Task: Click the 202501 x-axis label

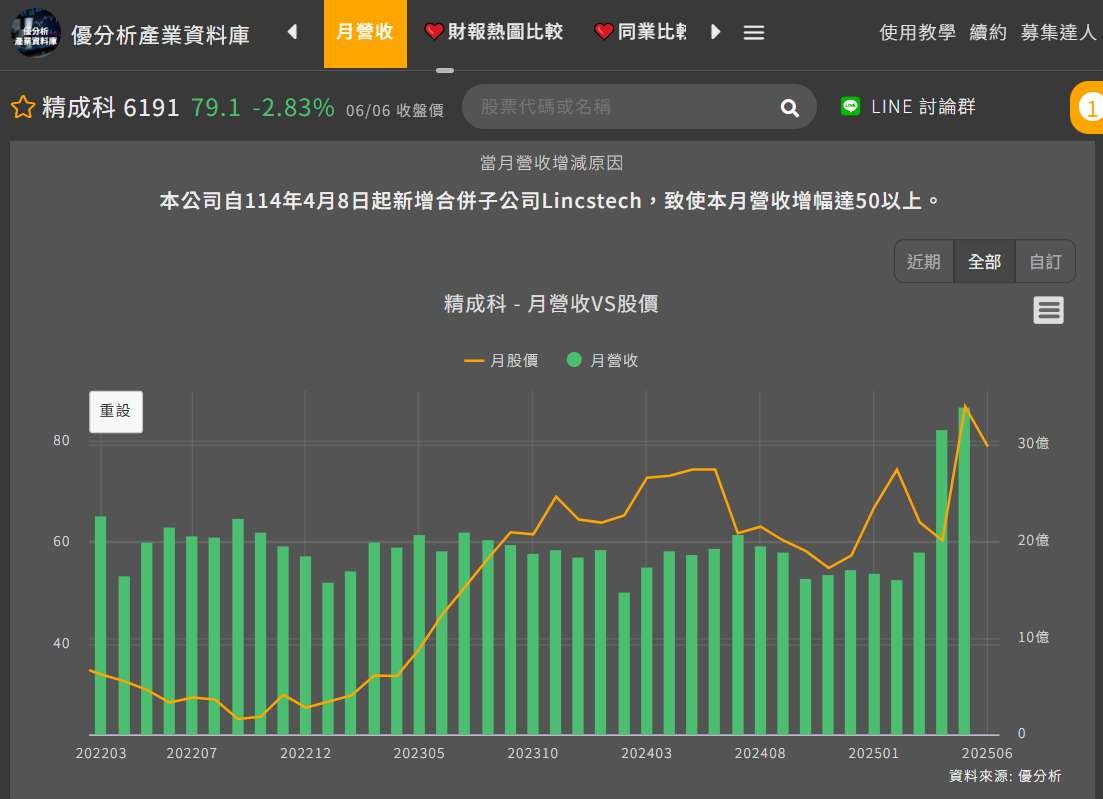Action: click(874, 753)
